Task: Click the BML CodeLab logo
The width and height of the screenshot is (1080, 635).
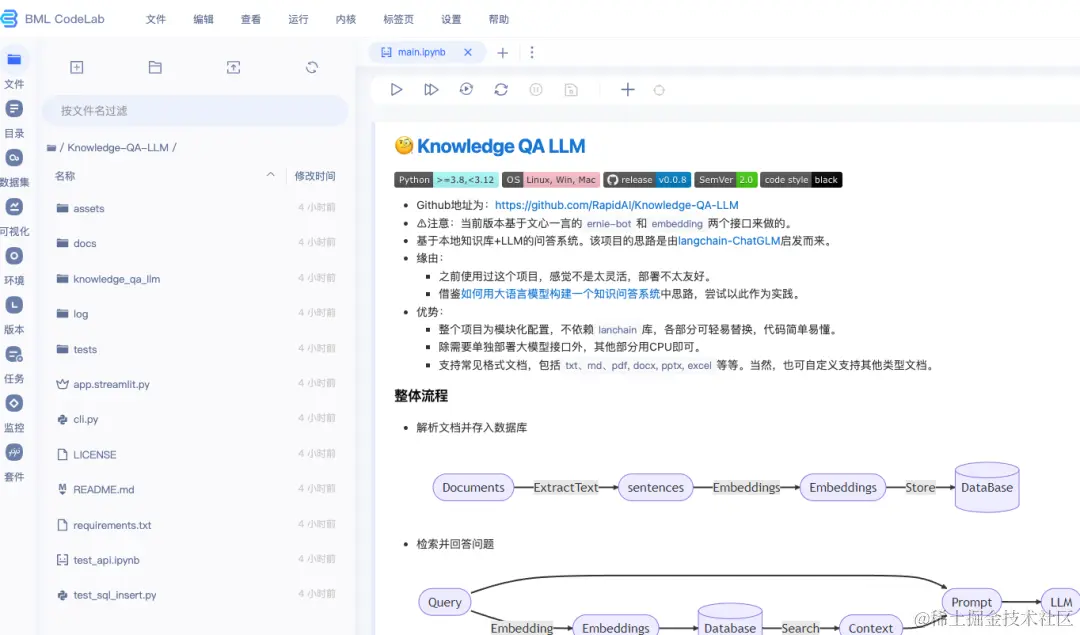Action: pyautogui.click(x=52, y=19)
